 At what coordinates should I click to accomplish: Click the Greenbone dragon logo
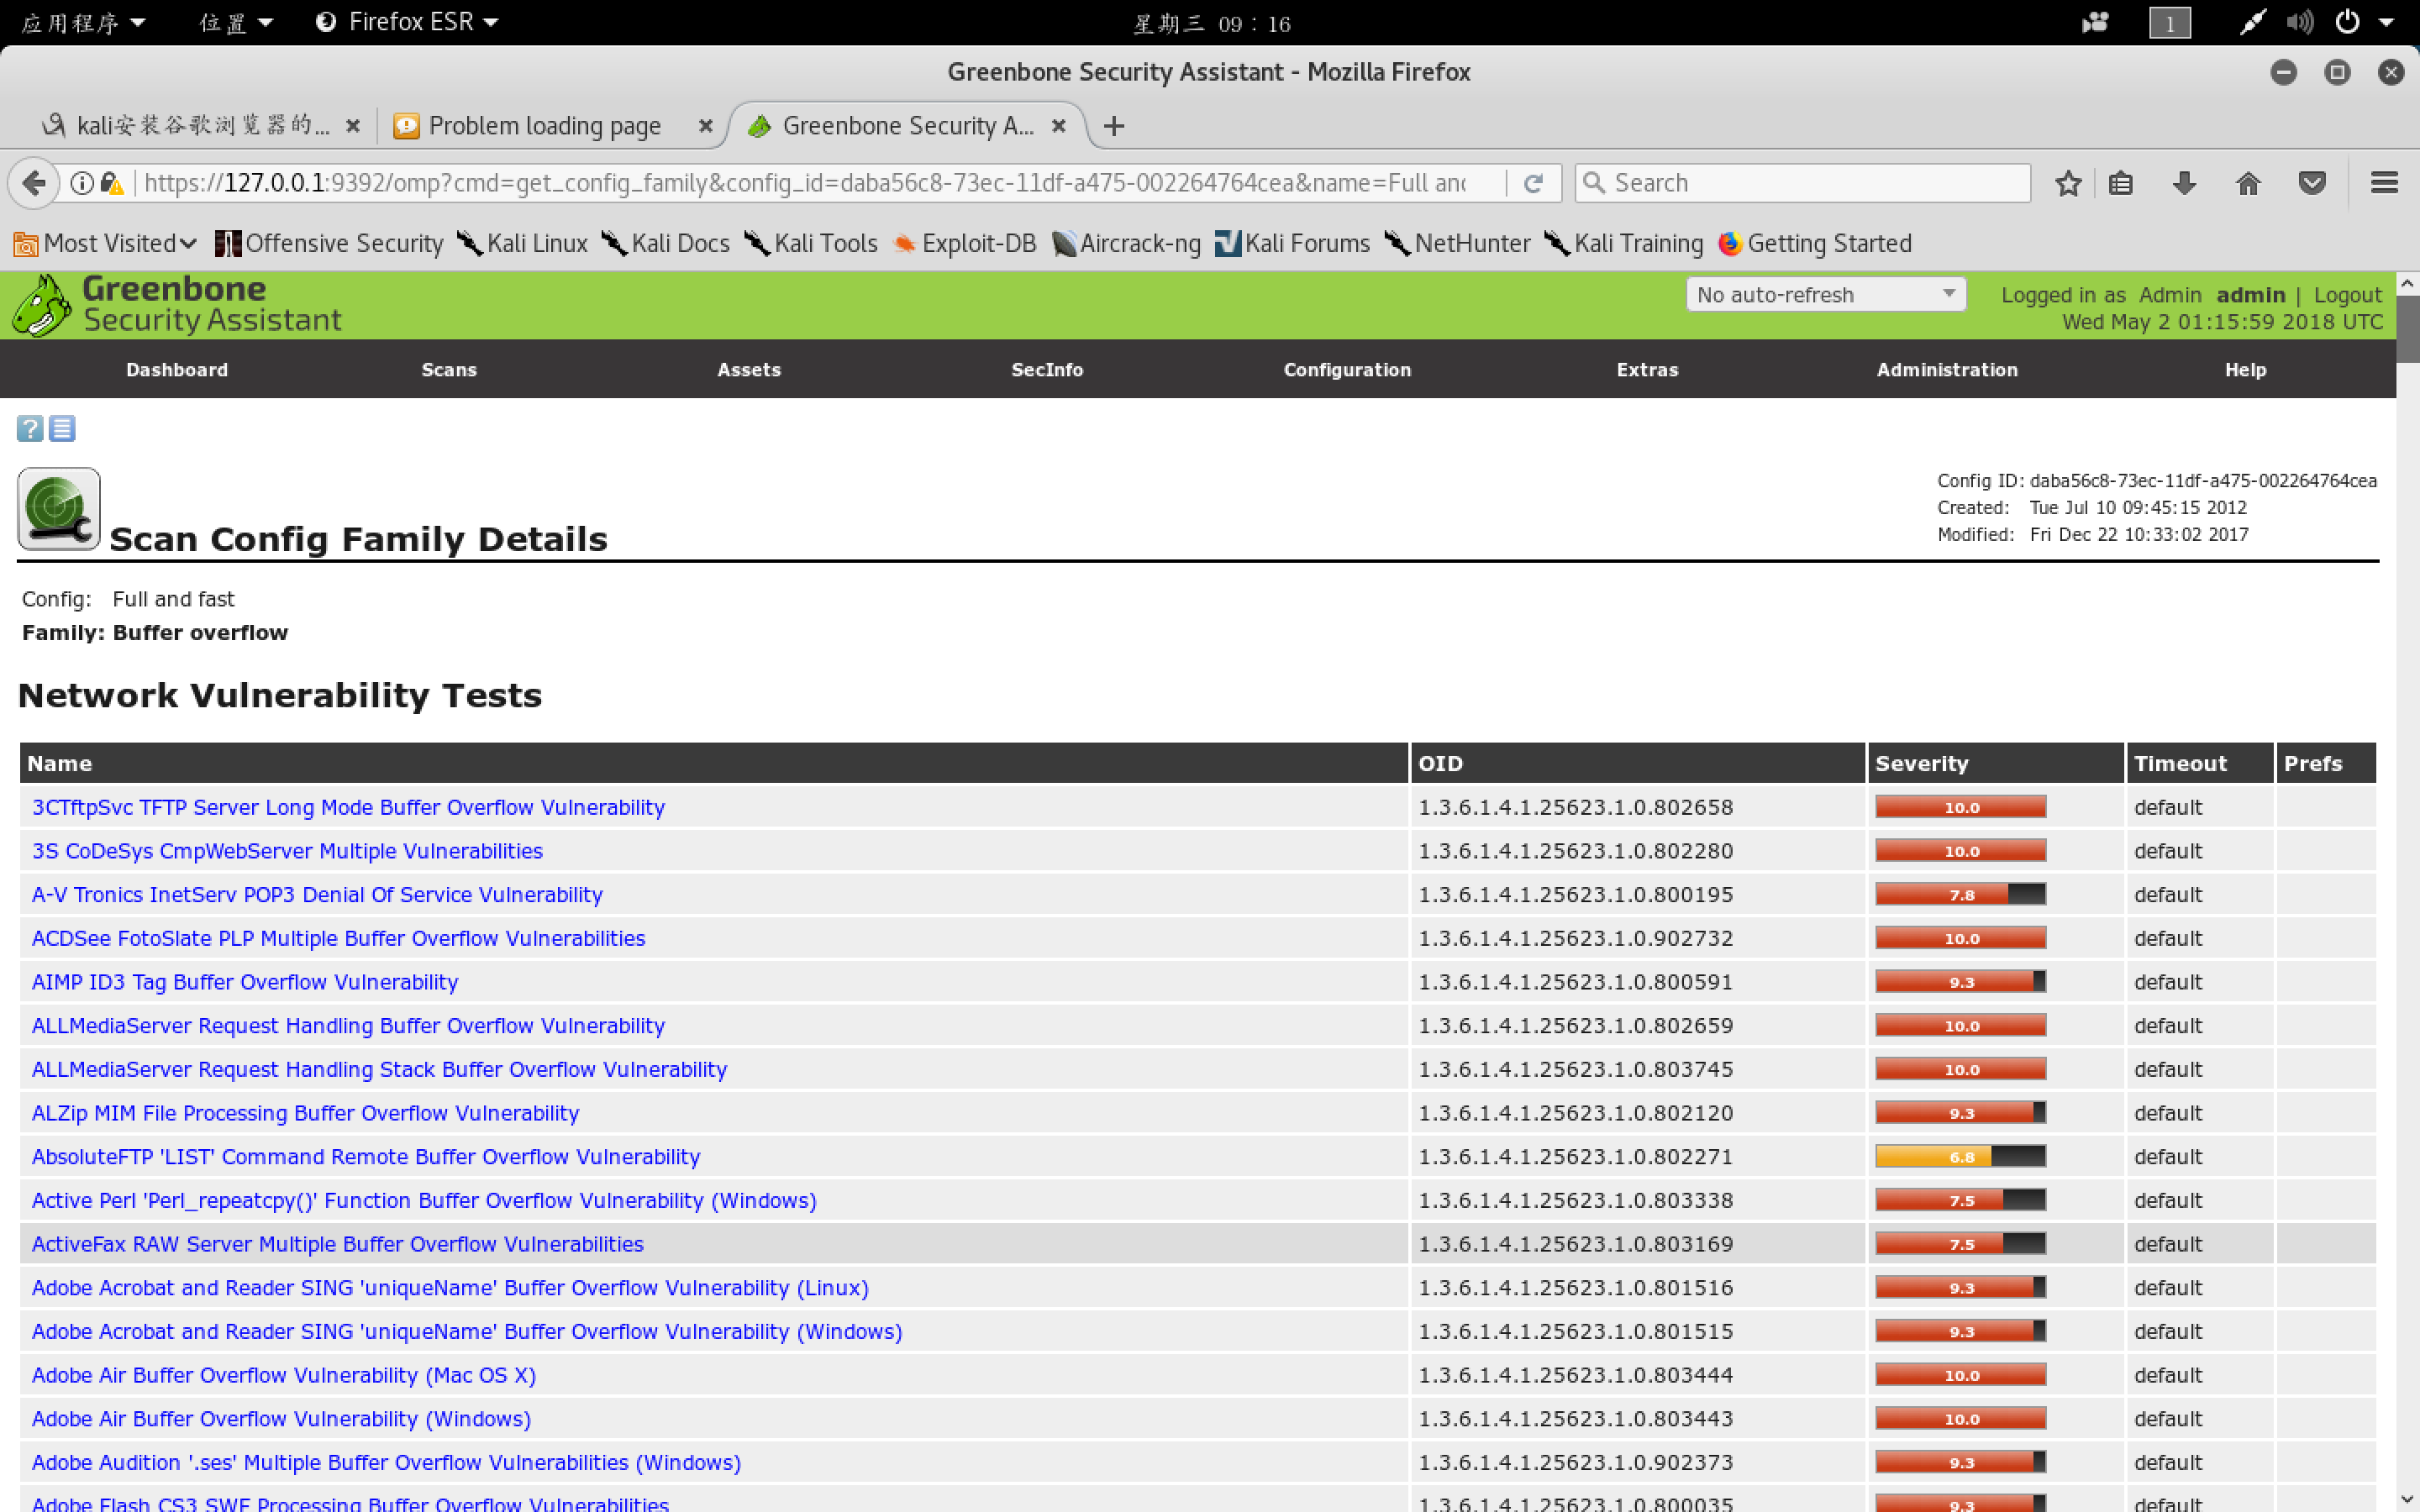[x=42, y=305]
